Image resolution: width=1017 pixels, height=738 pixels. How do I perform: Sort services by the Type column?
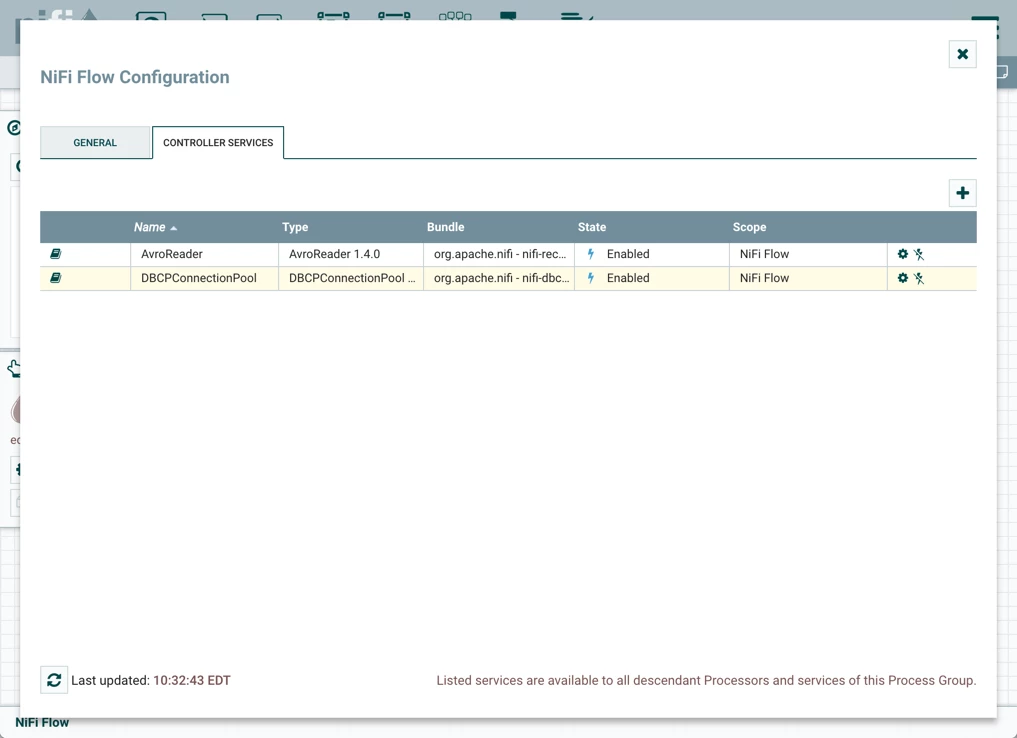coord(294,227)
